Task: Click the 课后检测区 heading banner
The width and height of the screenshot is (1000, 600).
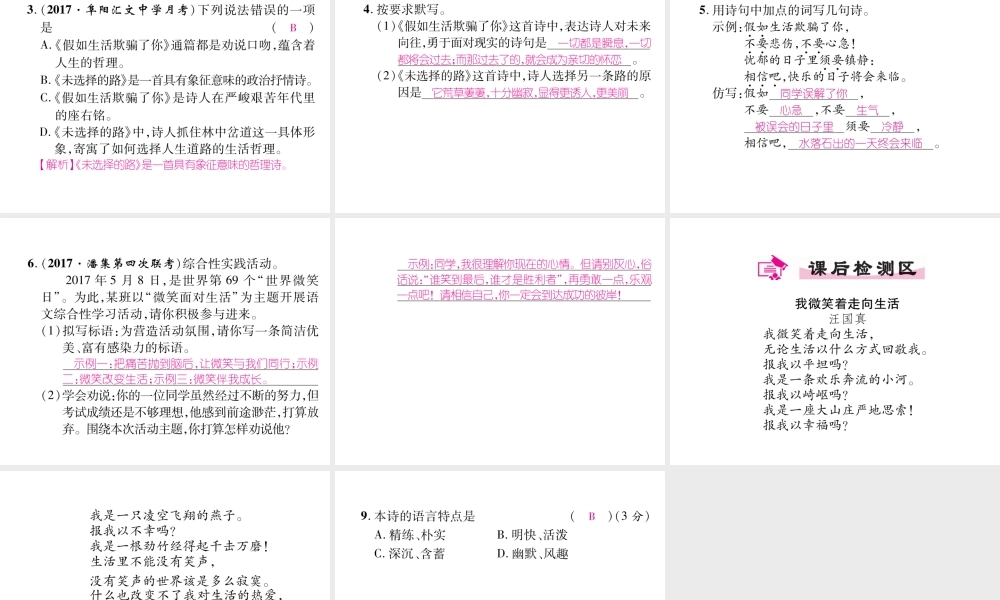Action: coord(861,268)
